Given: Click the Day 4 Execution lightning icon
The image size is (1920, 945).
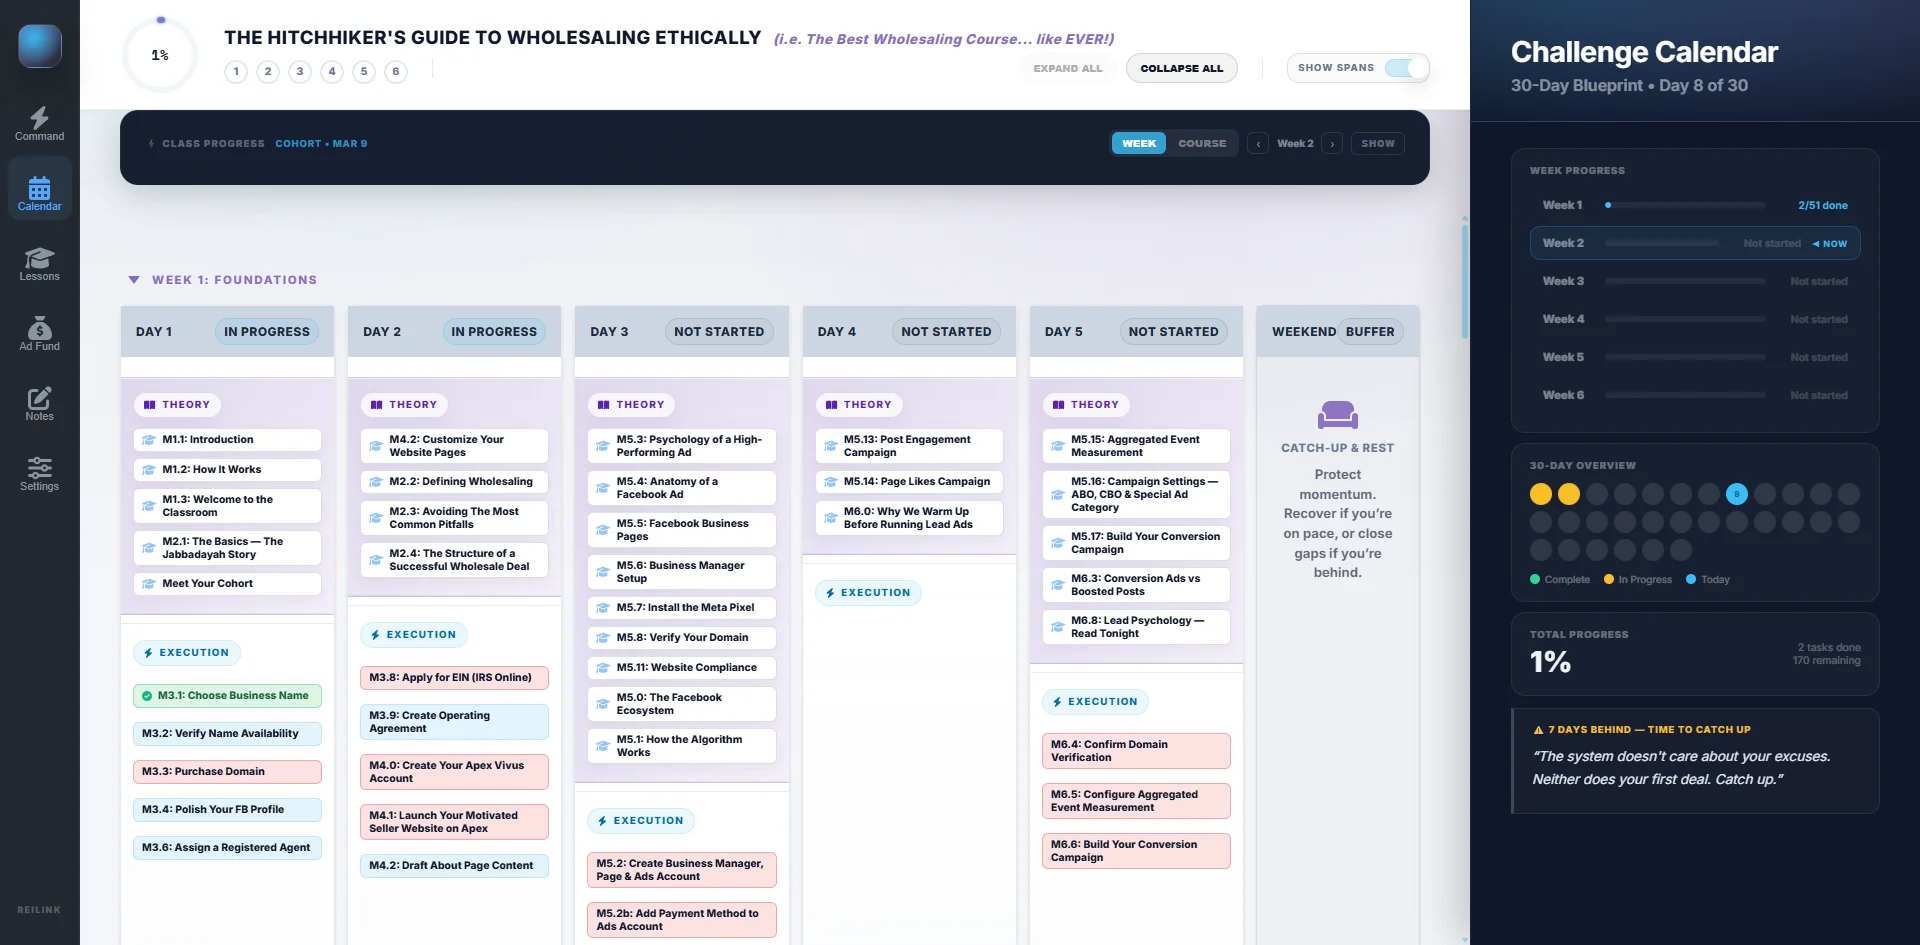Looking at the screenshot, I should (x=830, y=593).
